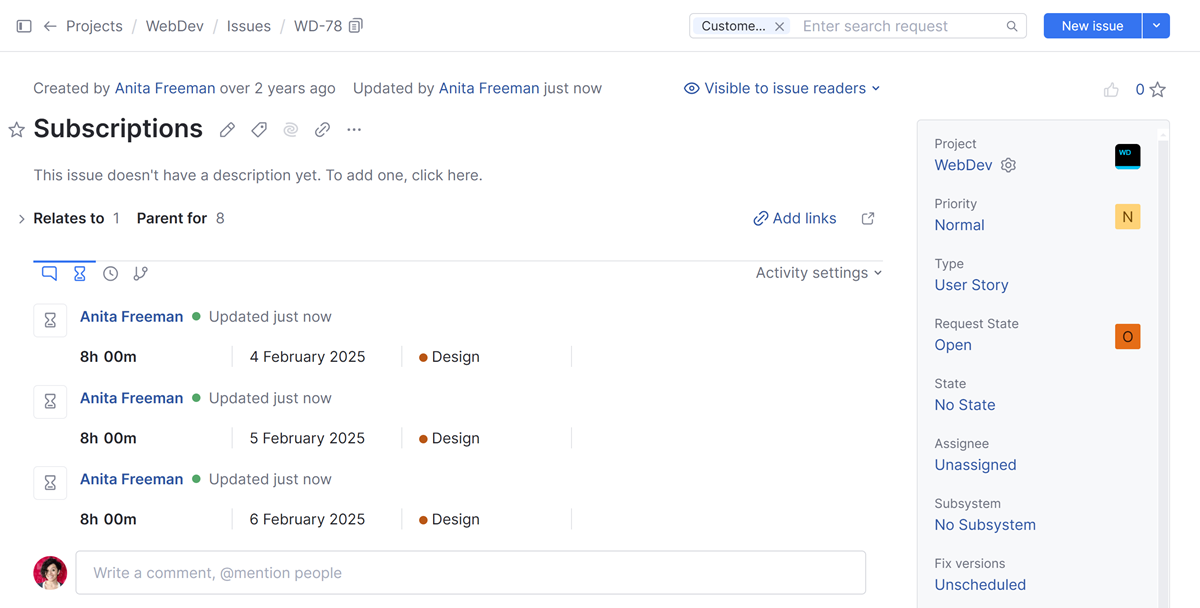
Task: Open the Activity settings dropdown
Action: tap(818, 272)
